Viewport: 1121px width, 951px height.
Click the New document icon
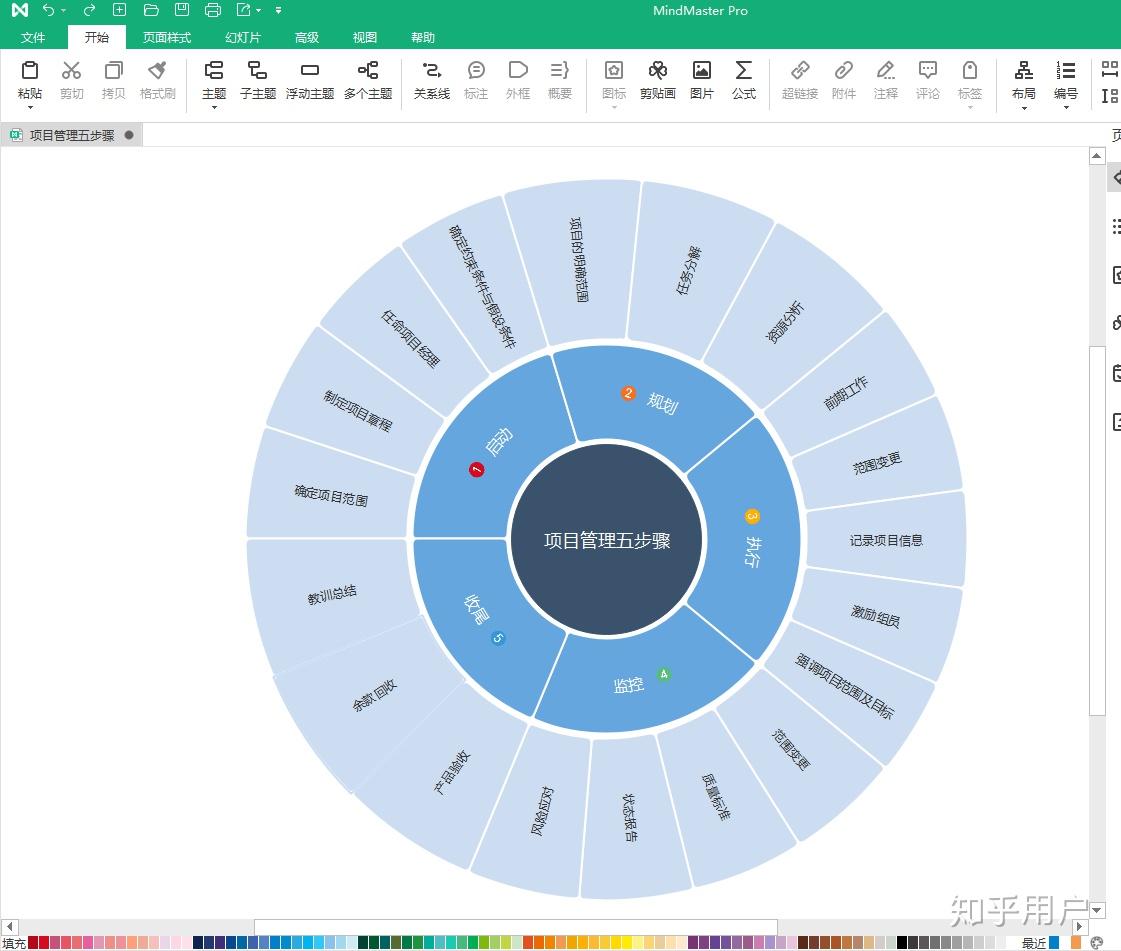pyautogui.click(x=119, y=10)
